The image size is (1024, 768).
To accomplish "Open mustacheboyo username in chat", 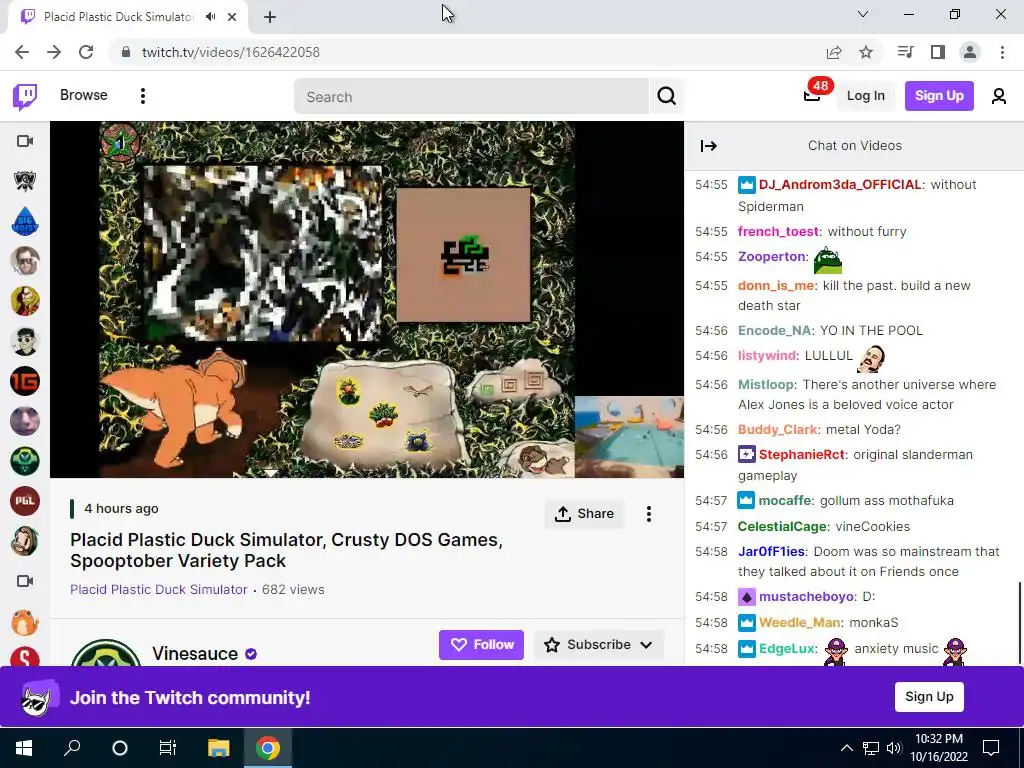I will click(807, 597).
